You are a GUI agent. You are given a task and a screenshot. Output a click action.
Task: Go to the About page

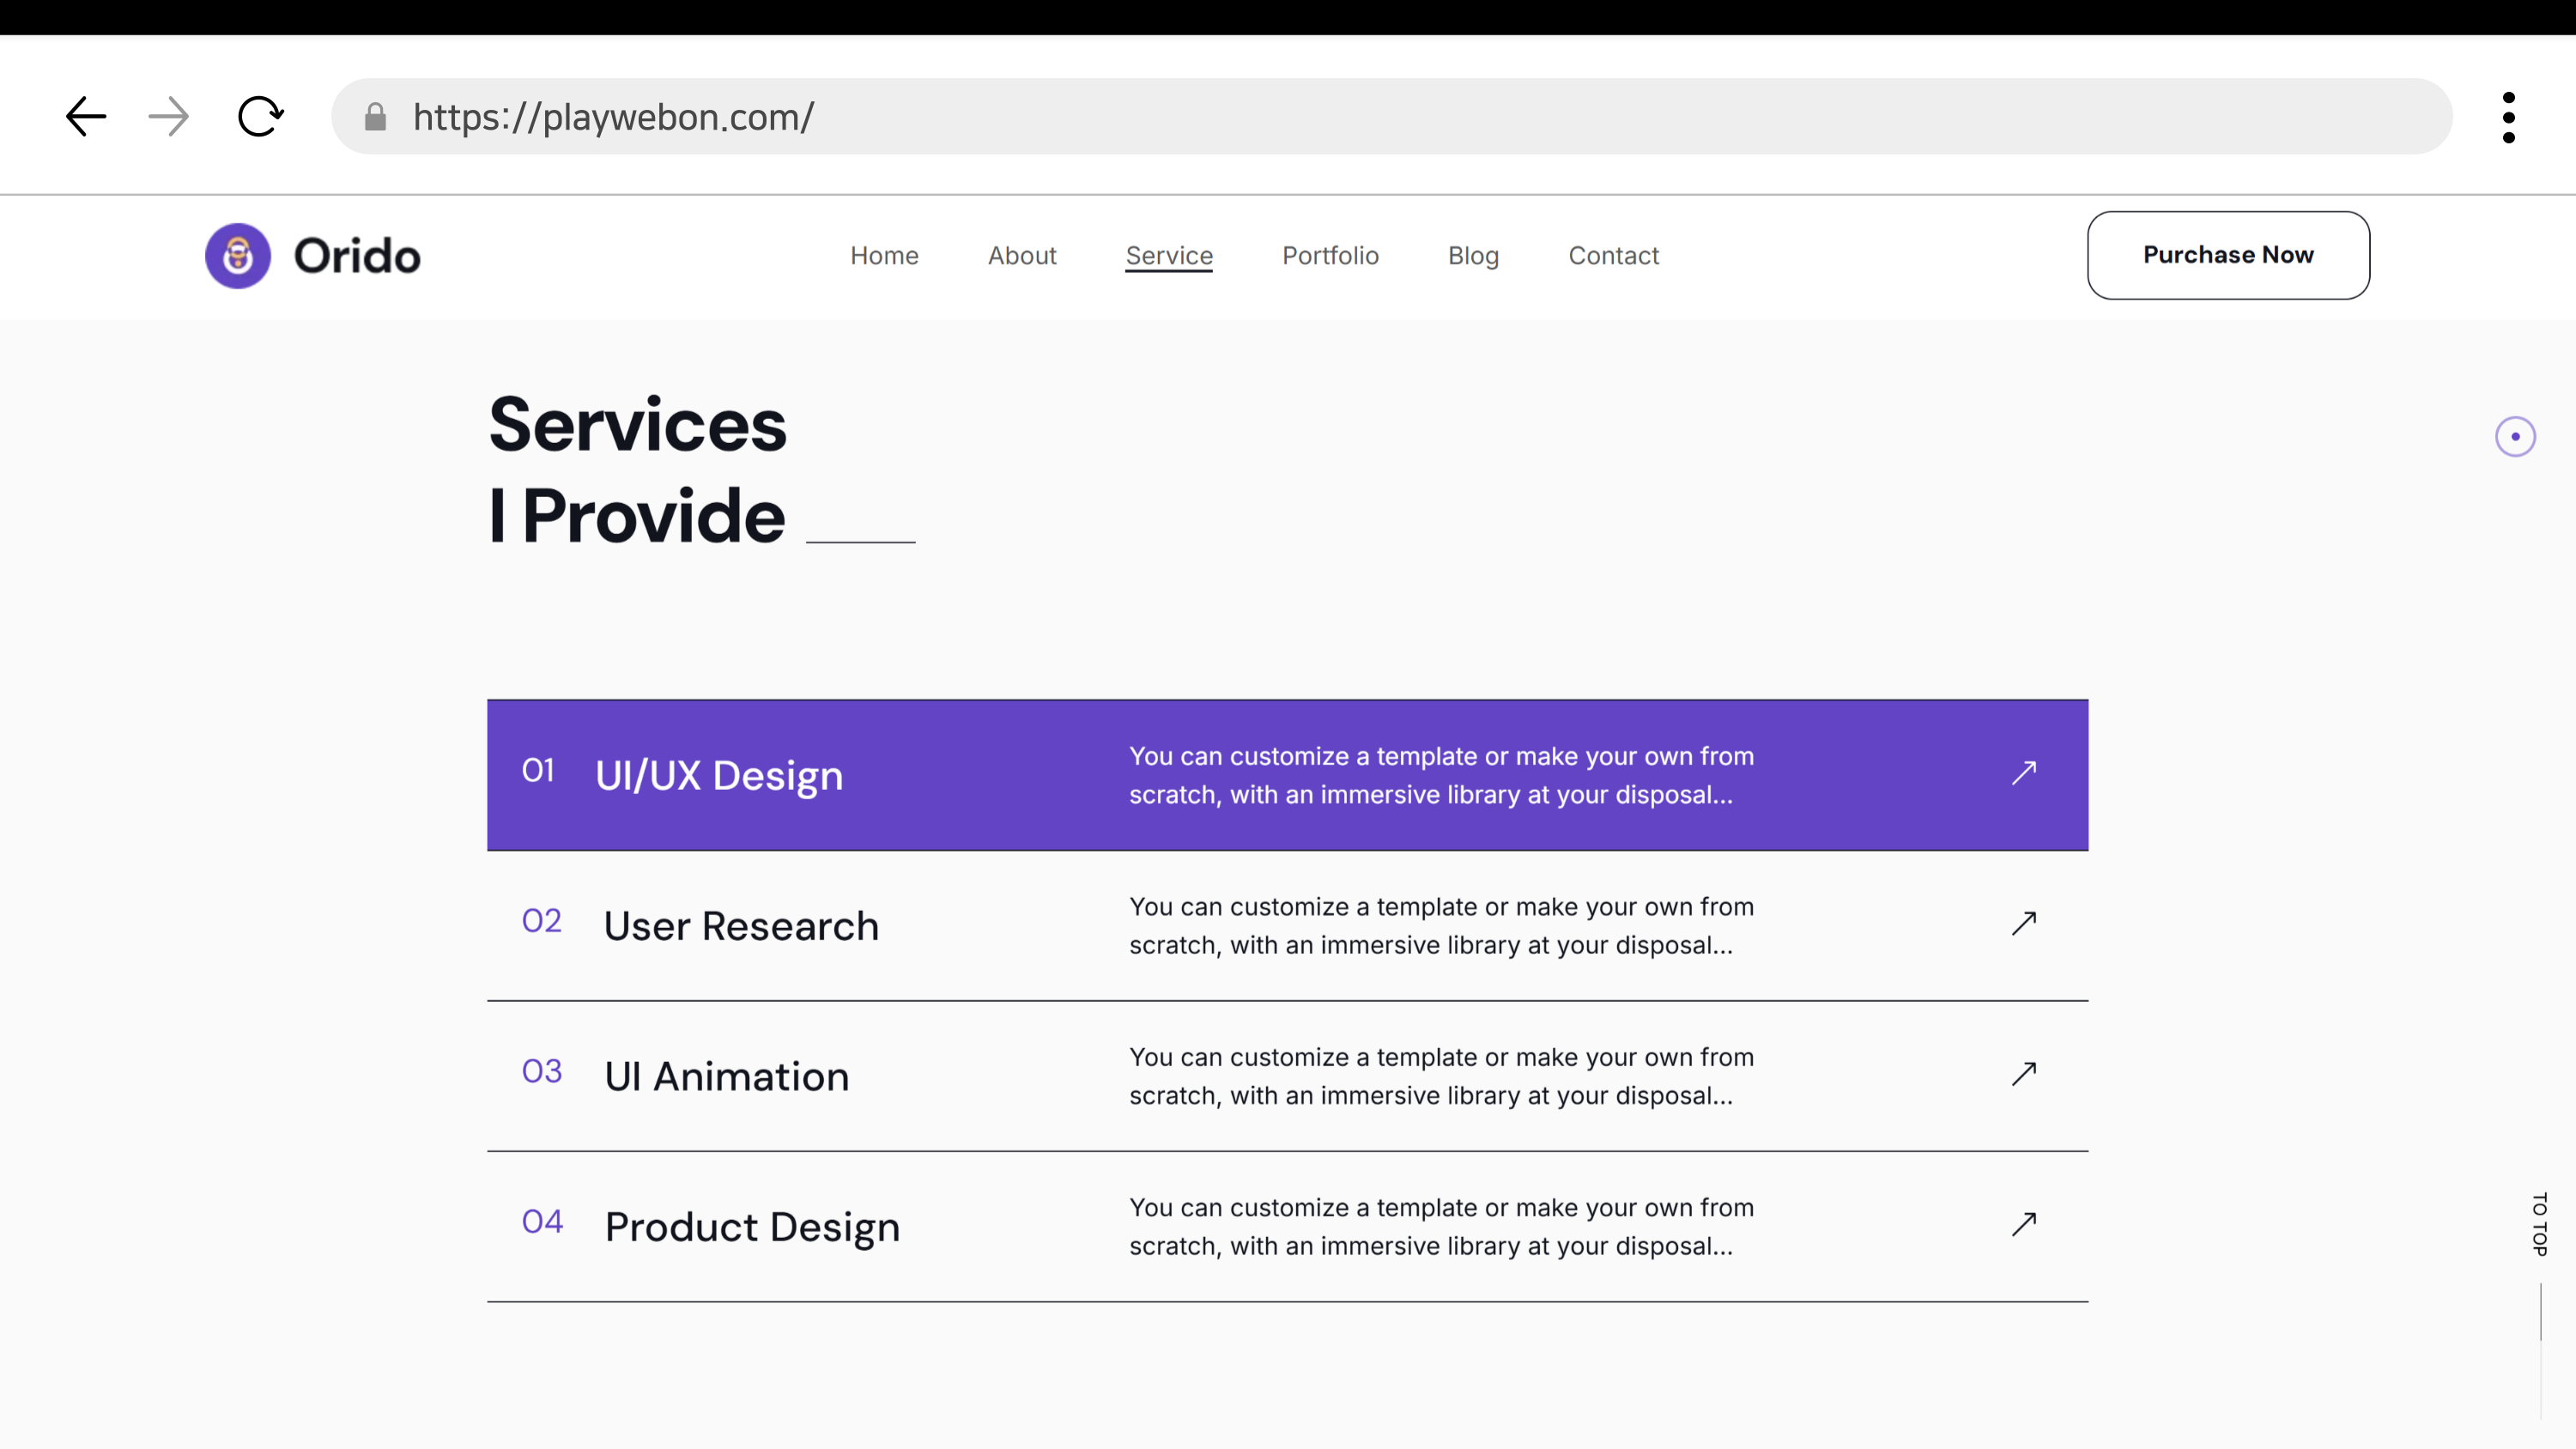click(x=1022, y=256)
